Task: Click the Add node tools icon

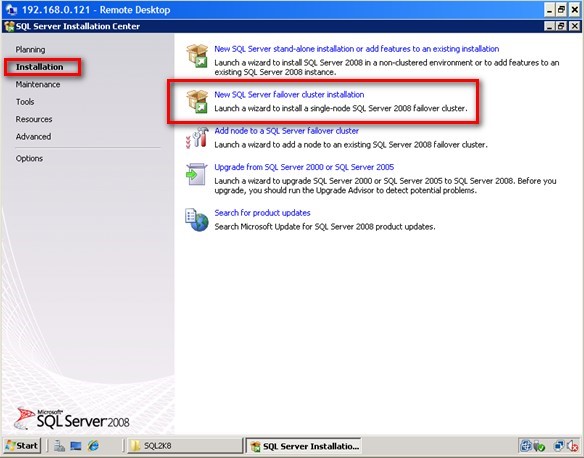Action: [197, 138]
